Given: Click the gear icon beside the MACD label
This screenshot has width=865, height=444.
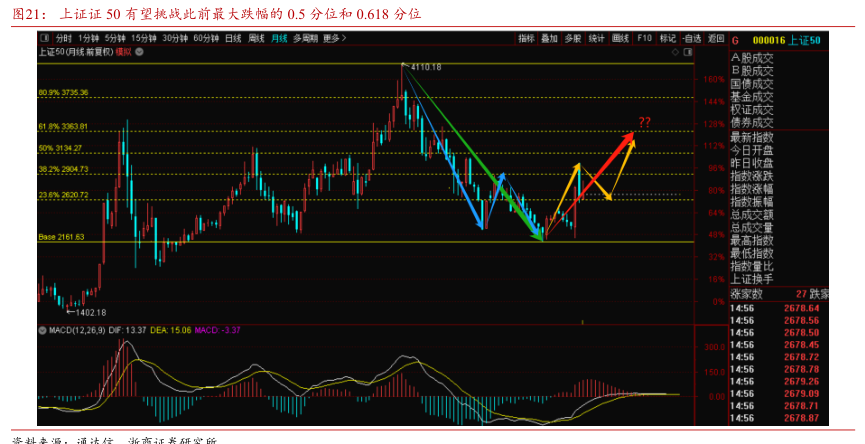Looking at the screenshot, I should 40,329.
